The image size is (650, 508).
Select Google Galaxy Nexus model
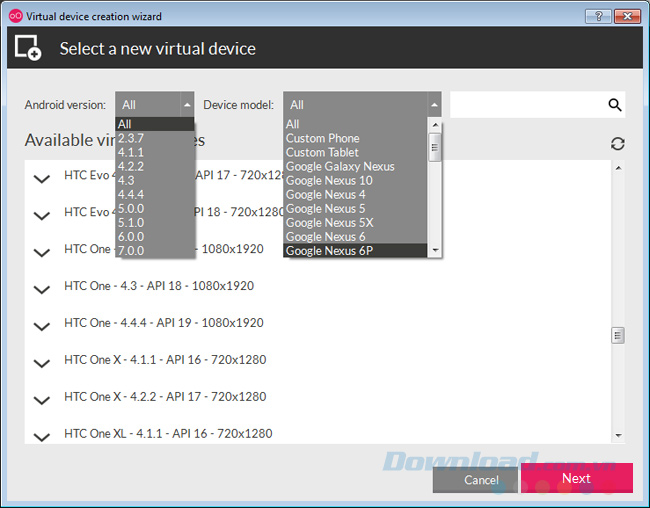tap(355, 166)
